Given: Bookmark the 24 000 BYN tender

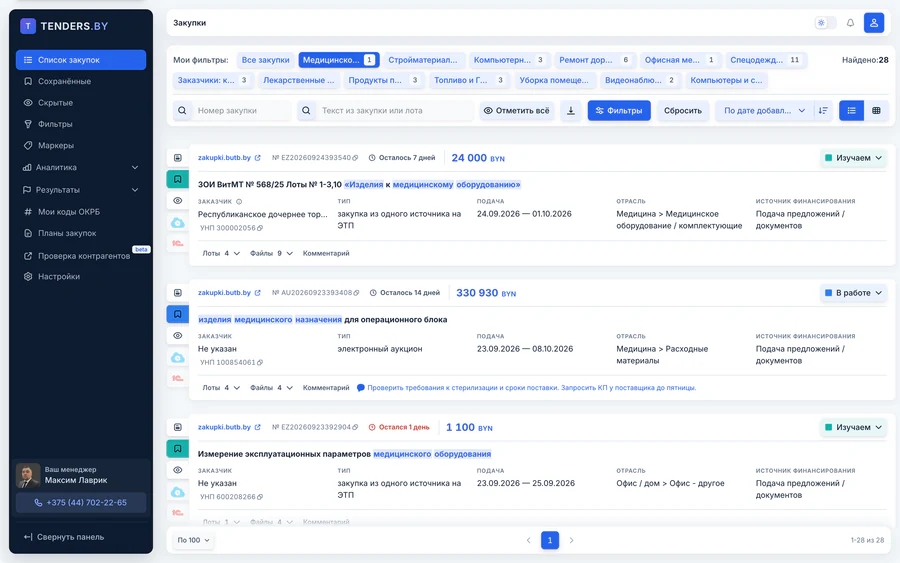Looking at the screenshot, I should [177, 179].
